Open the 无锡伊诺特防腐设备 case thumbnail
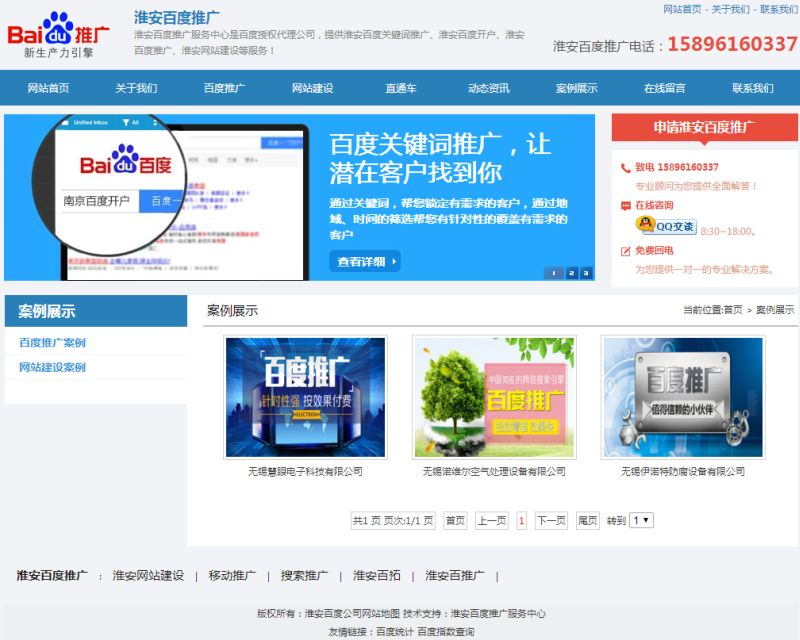 coord(683,397)
